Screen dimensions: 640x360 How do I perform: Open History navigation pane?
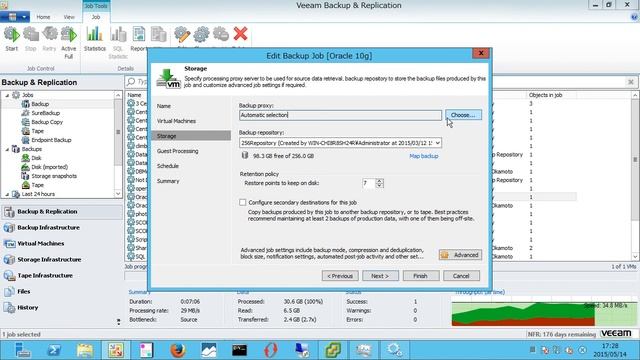pyautogui.click(x=27, y=307)
